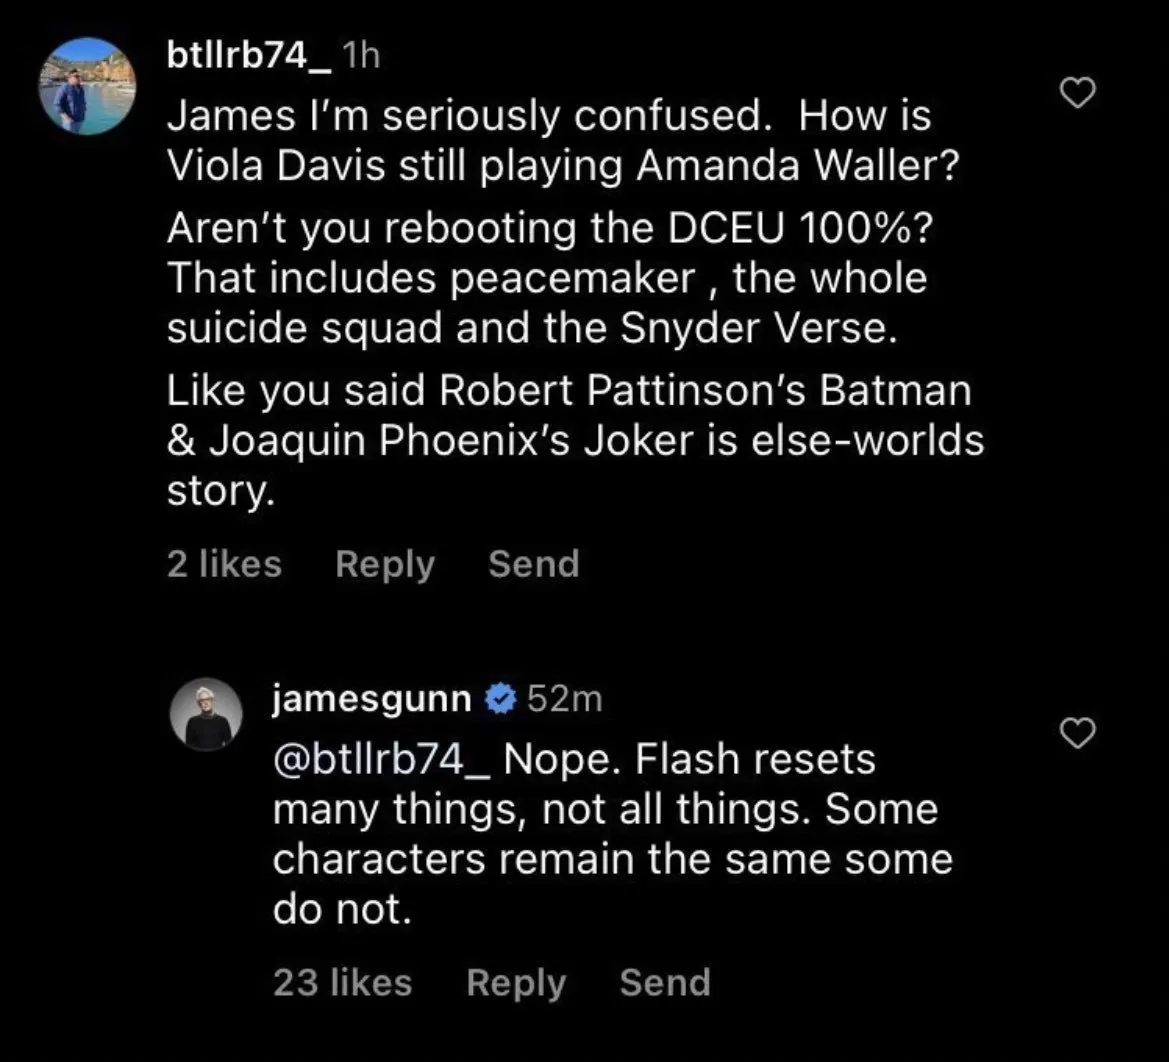Send jamesgunn's reply
Image resolution: width=1169 pixels, height=1062 pixels.
[665, 983]
